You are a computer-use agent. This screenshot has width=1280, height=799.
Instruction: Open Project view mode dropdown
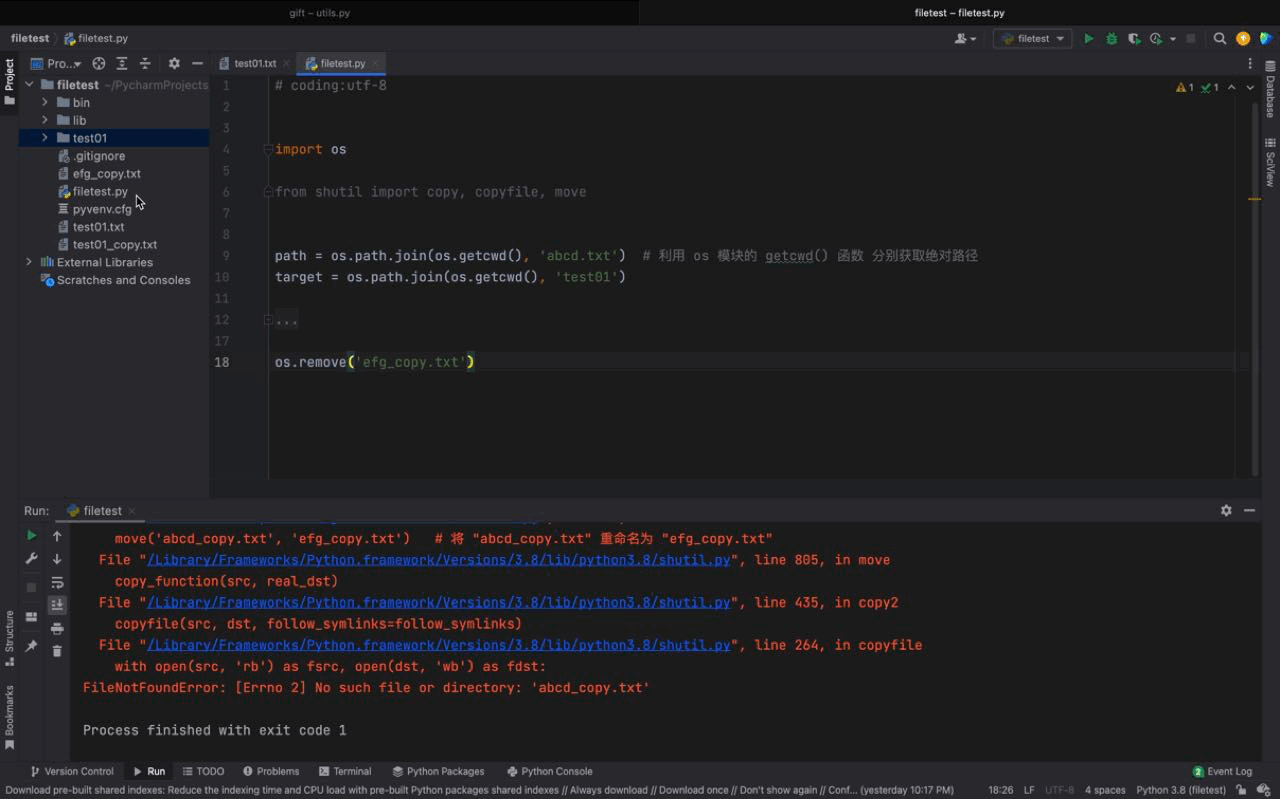click(x=57, y=63)
